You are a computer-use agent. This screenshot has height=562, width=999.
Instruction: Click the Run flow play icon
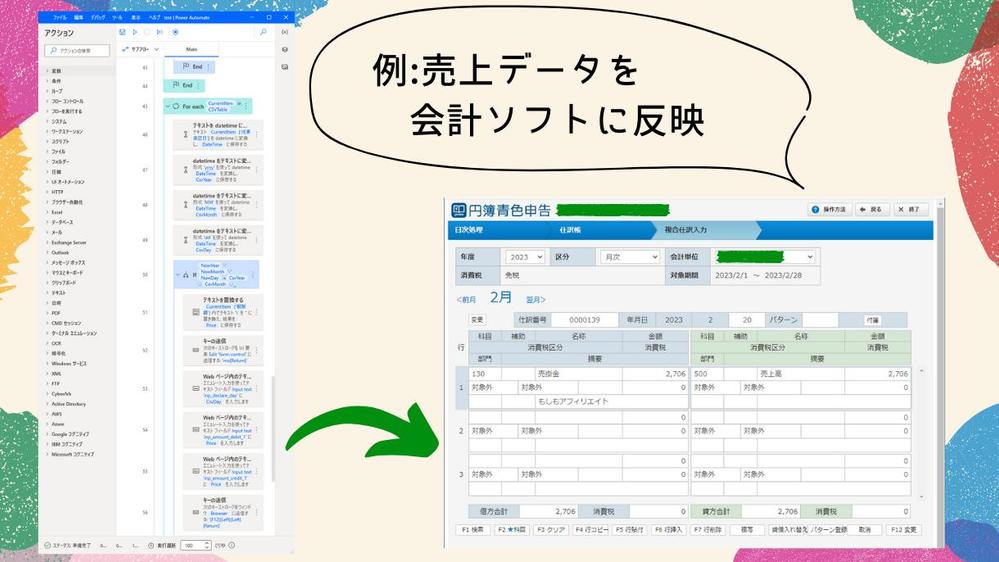[135, 32]
